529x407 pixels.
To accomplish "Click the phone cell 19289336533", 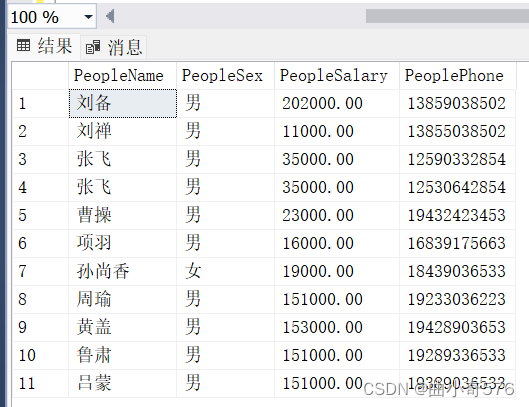I will [x=458, y=356].
